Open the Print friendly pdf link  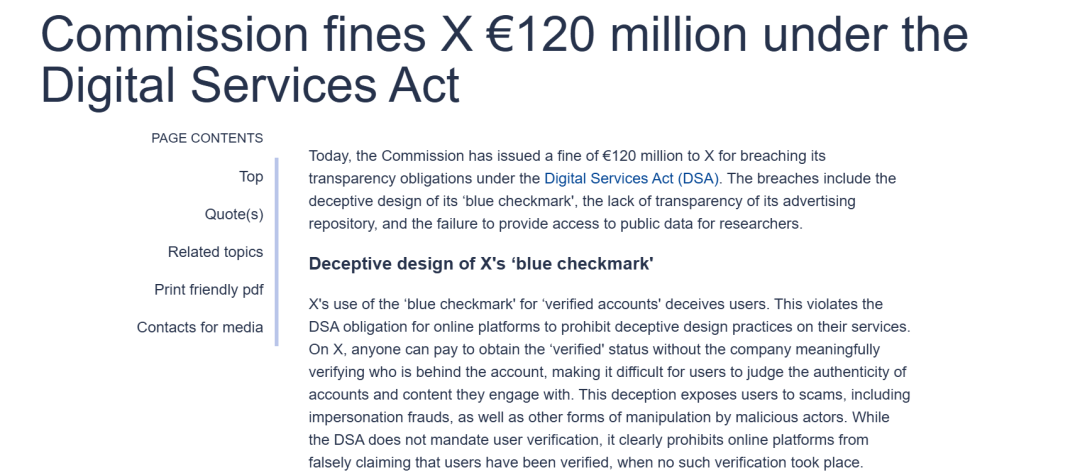(208, 290)
